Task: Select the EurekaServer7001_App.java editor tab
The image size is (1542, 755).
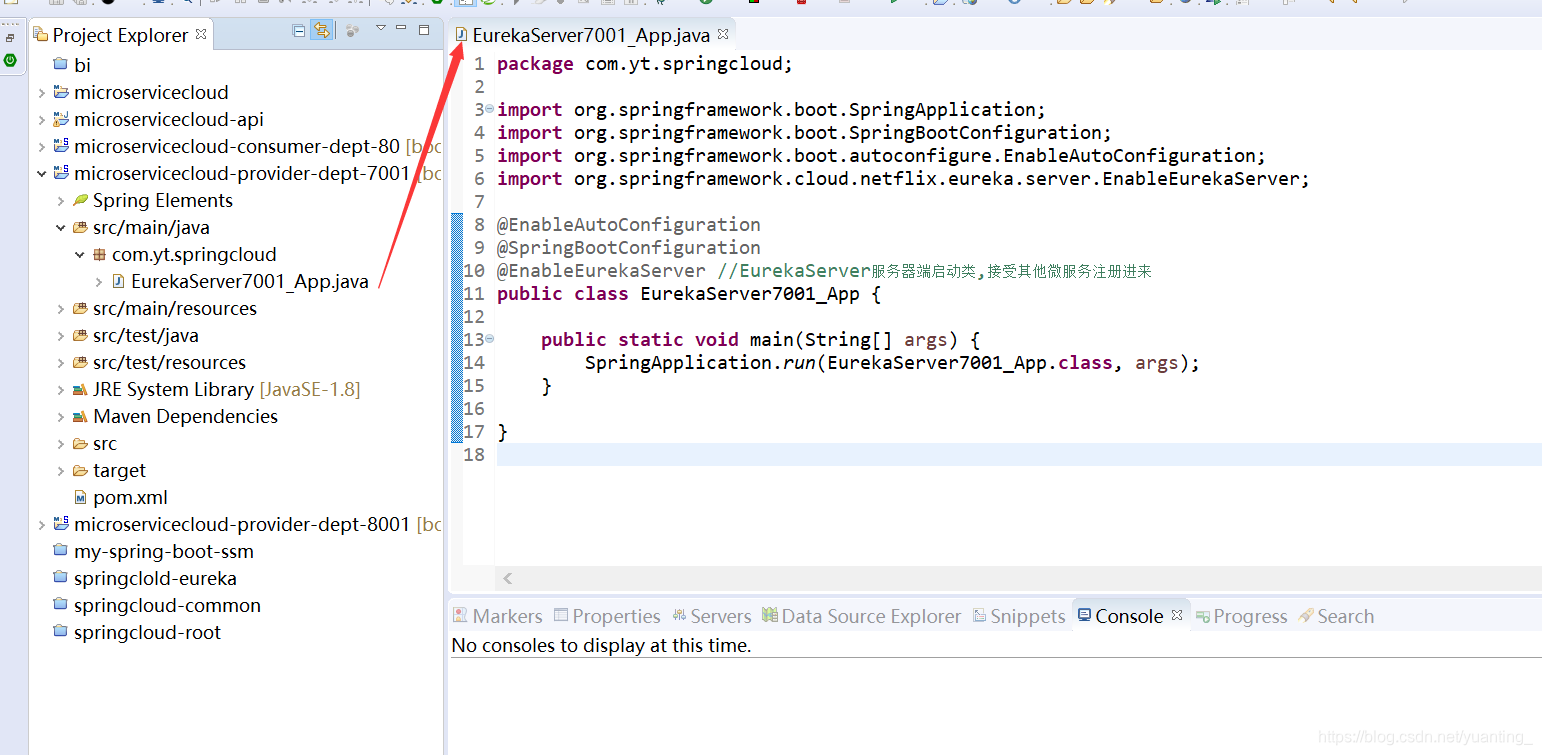Action: pos(591,35)
